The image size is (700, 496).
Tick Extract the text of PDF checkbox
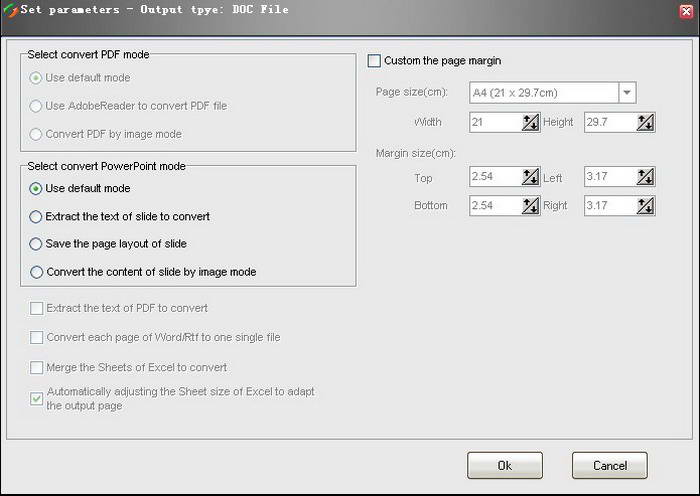(37, 308)
